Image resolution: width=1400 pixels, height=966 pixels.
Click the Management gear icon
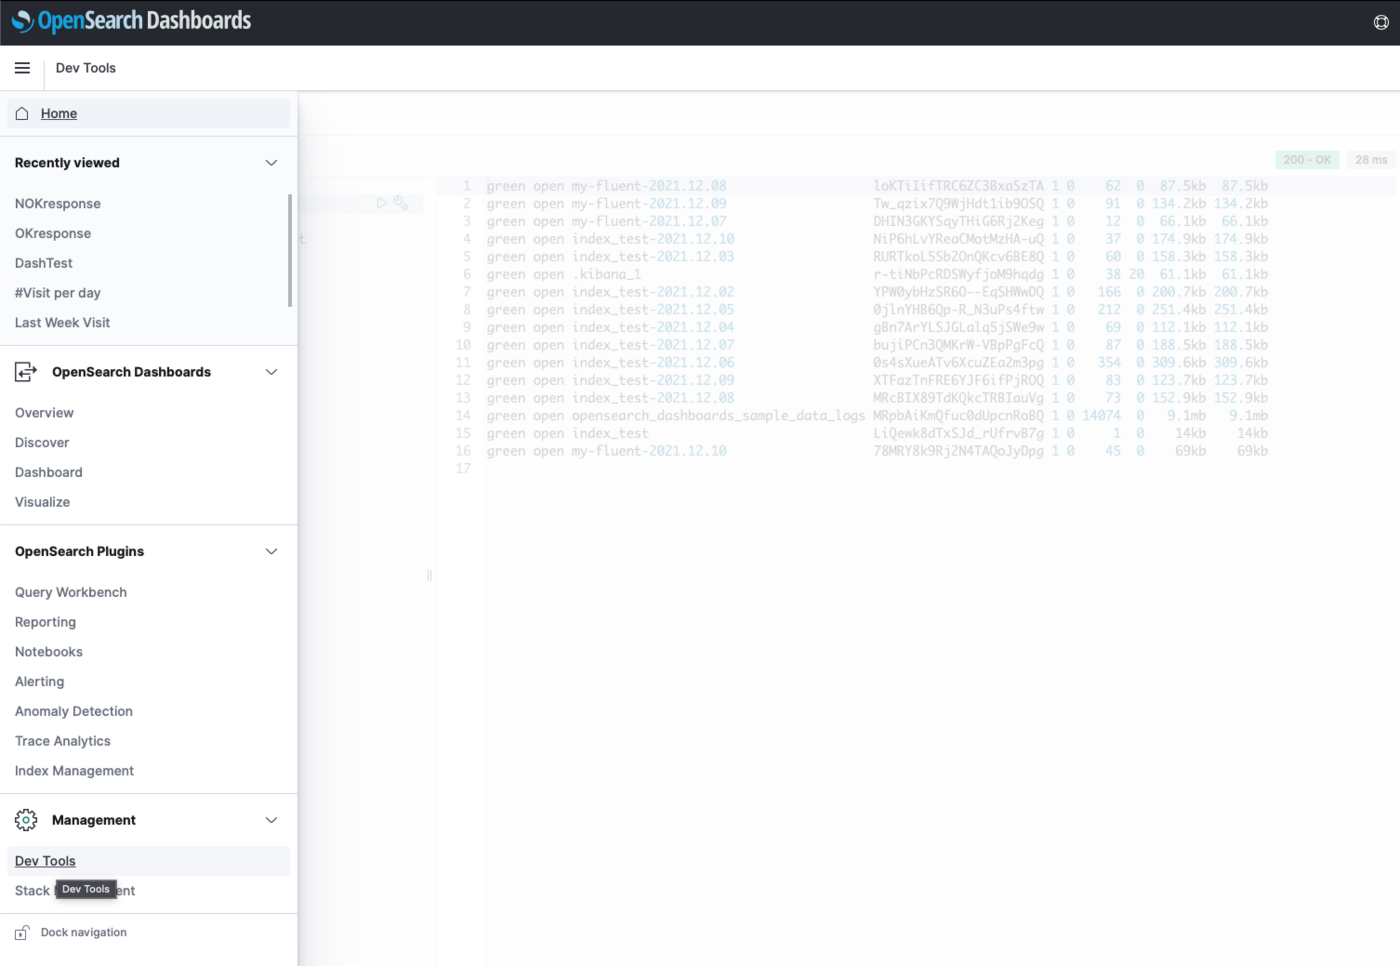click(x=25, y=819)
